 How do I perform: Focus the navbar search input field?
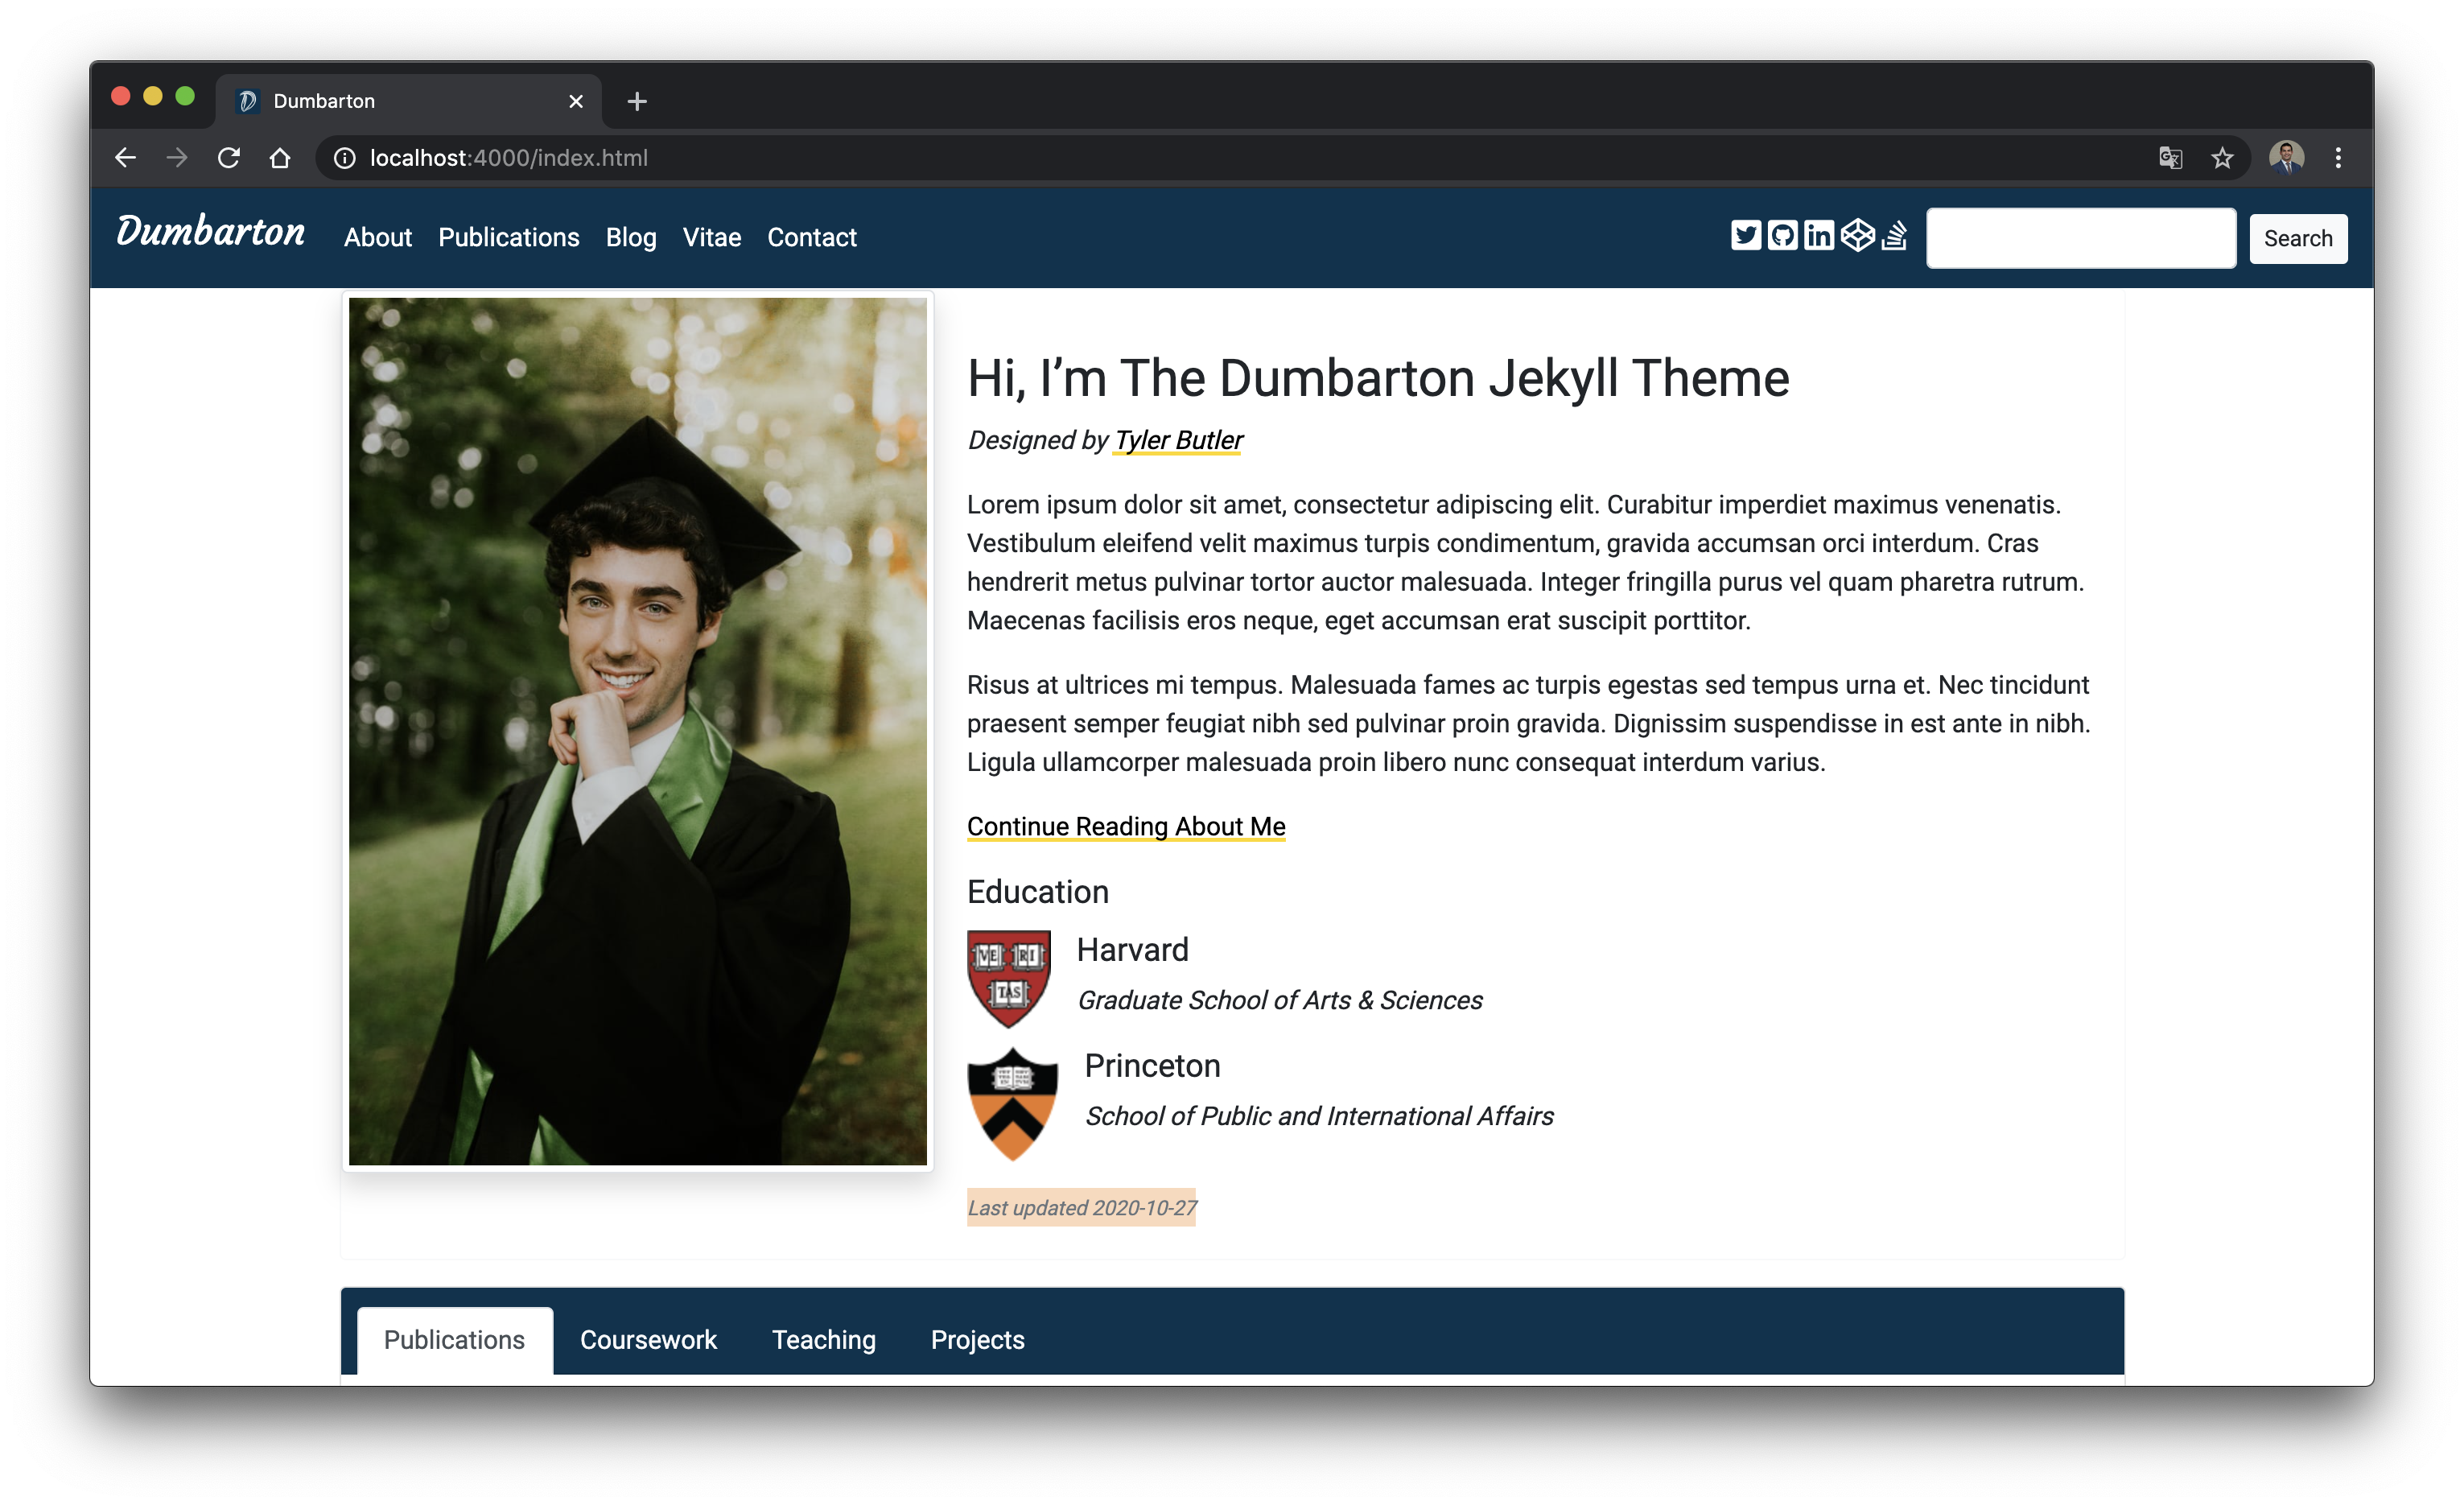pyautogui.click(x=2080, y=238)
